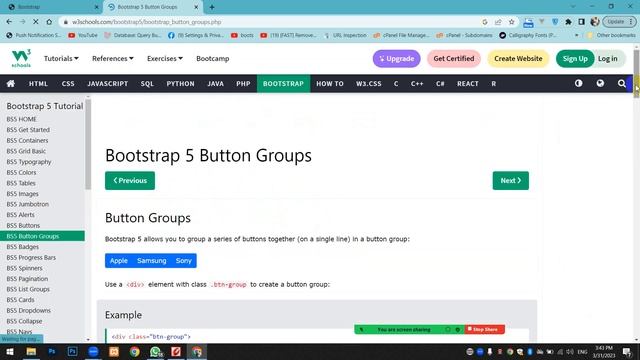Select BOOTSTRAP in the top navbar
The image size is (640, 360).
point(283,84)
